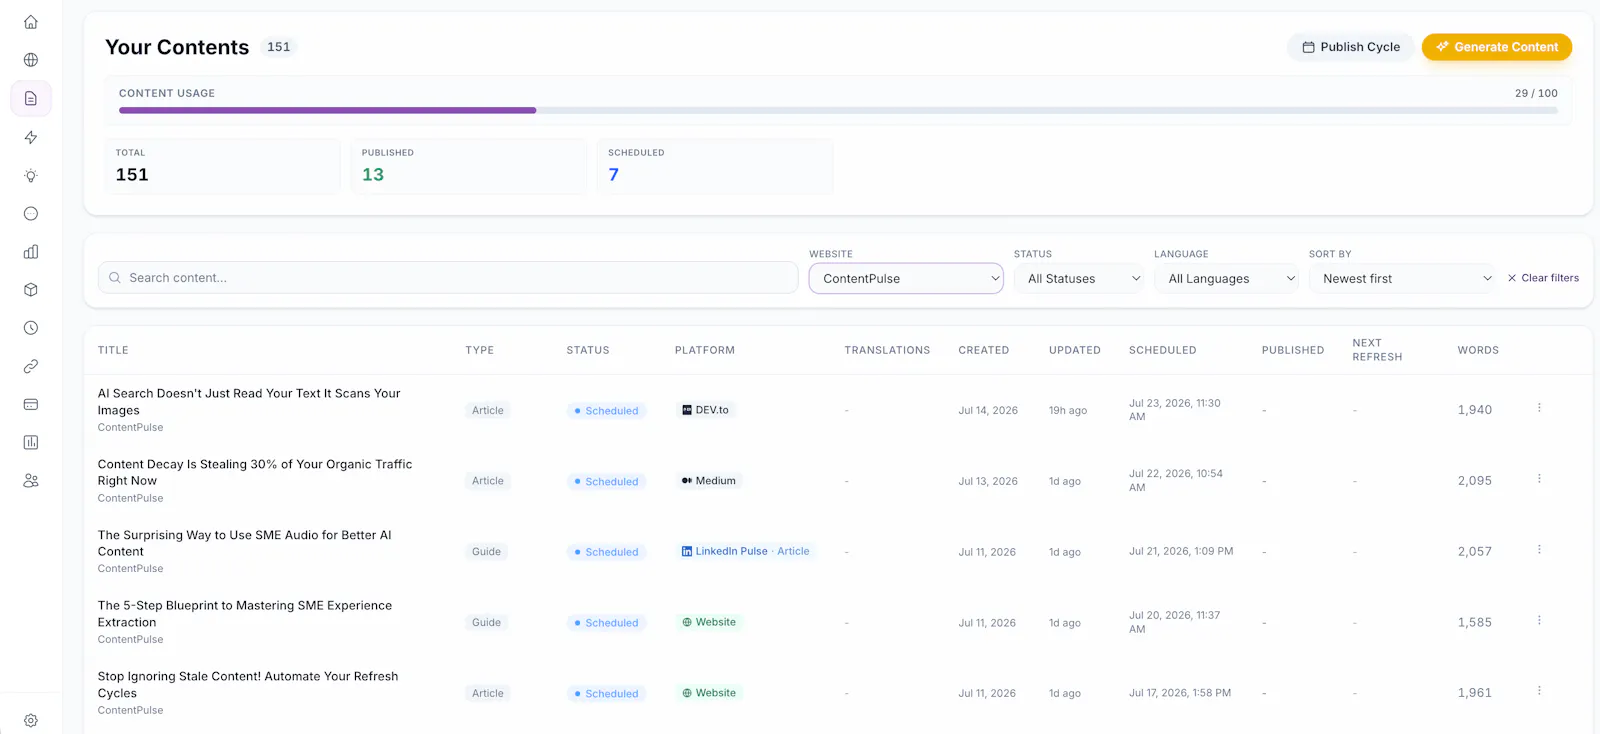
Task: Click the search magnifier icon
Action: (115, 278)
